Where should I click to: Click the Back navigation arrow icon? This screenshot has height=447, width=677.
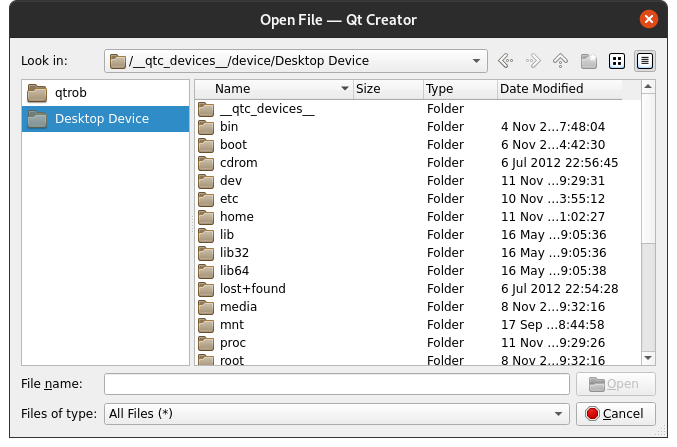pyautogui.click(x=506, y=60)
